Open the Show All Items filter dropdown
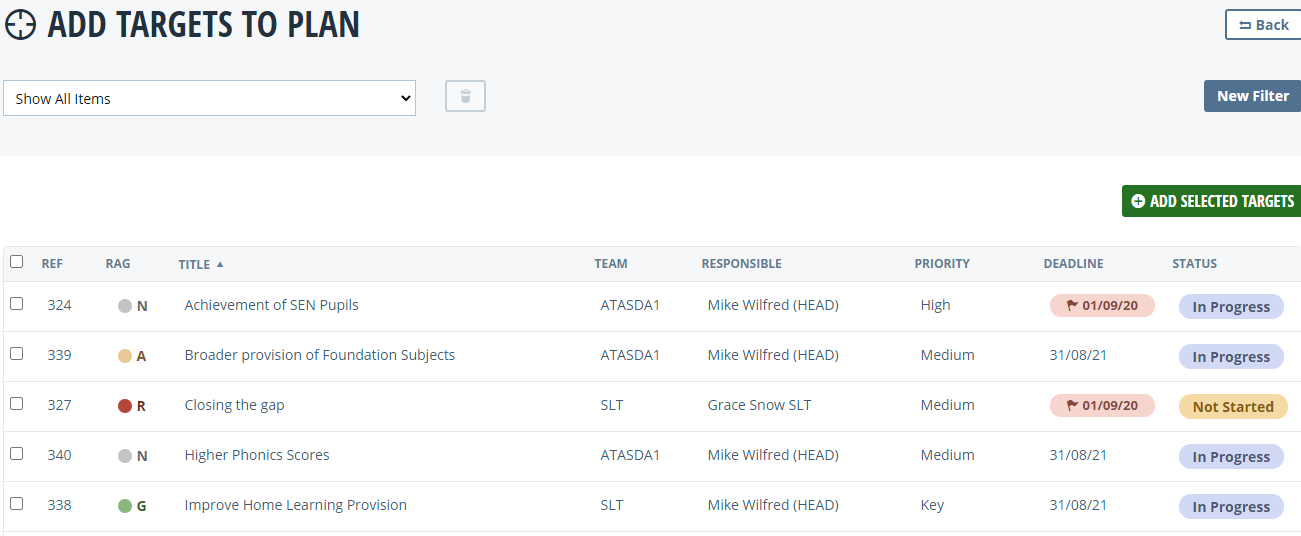This screenshot has height=536, width=1301. pyautogui.click(x=209, y=98)
